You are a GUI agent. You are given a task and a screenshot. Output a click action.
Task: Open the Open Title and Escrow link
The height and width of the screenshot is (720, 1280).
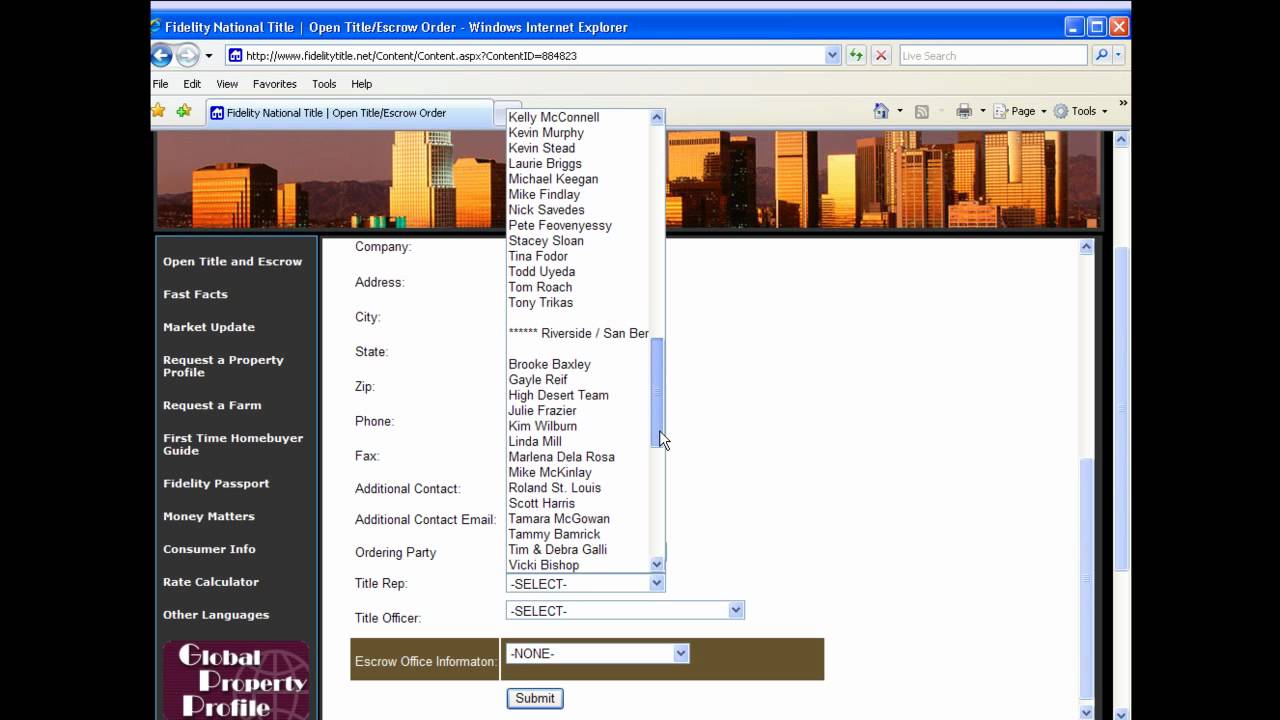[232, 261]
